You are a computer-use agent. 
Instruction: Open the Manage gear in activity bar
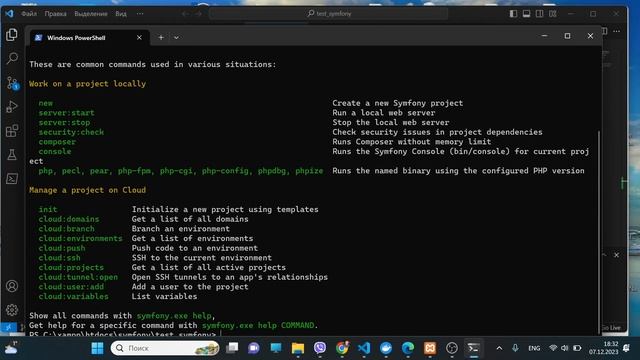(x=12, y=310)
